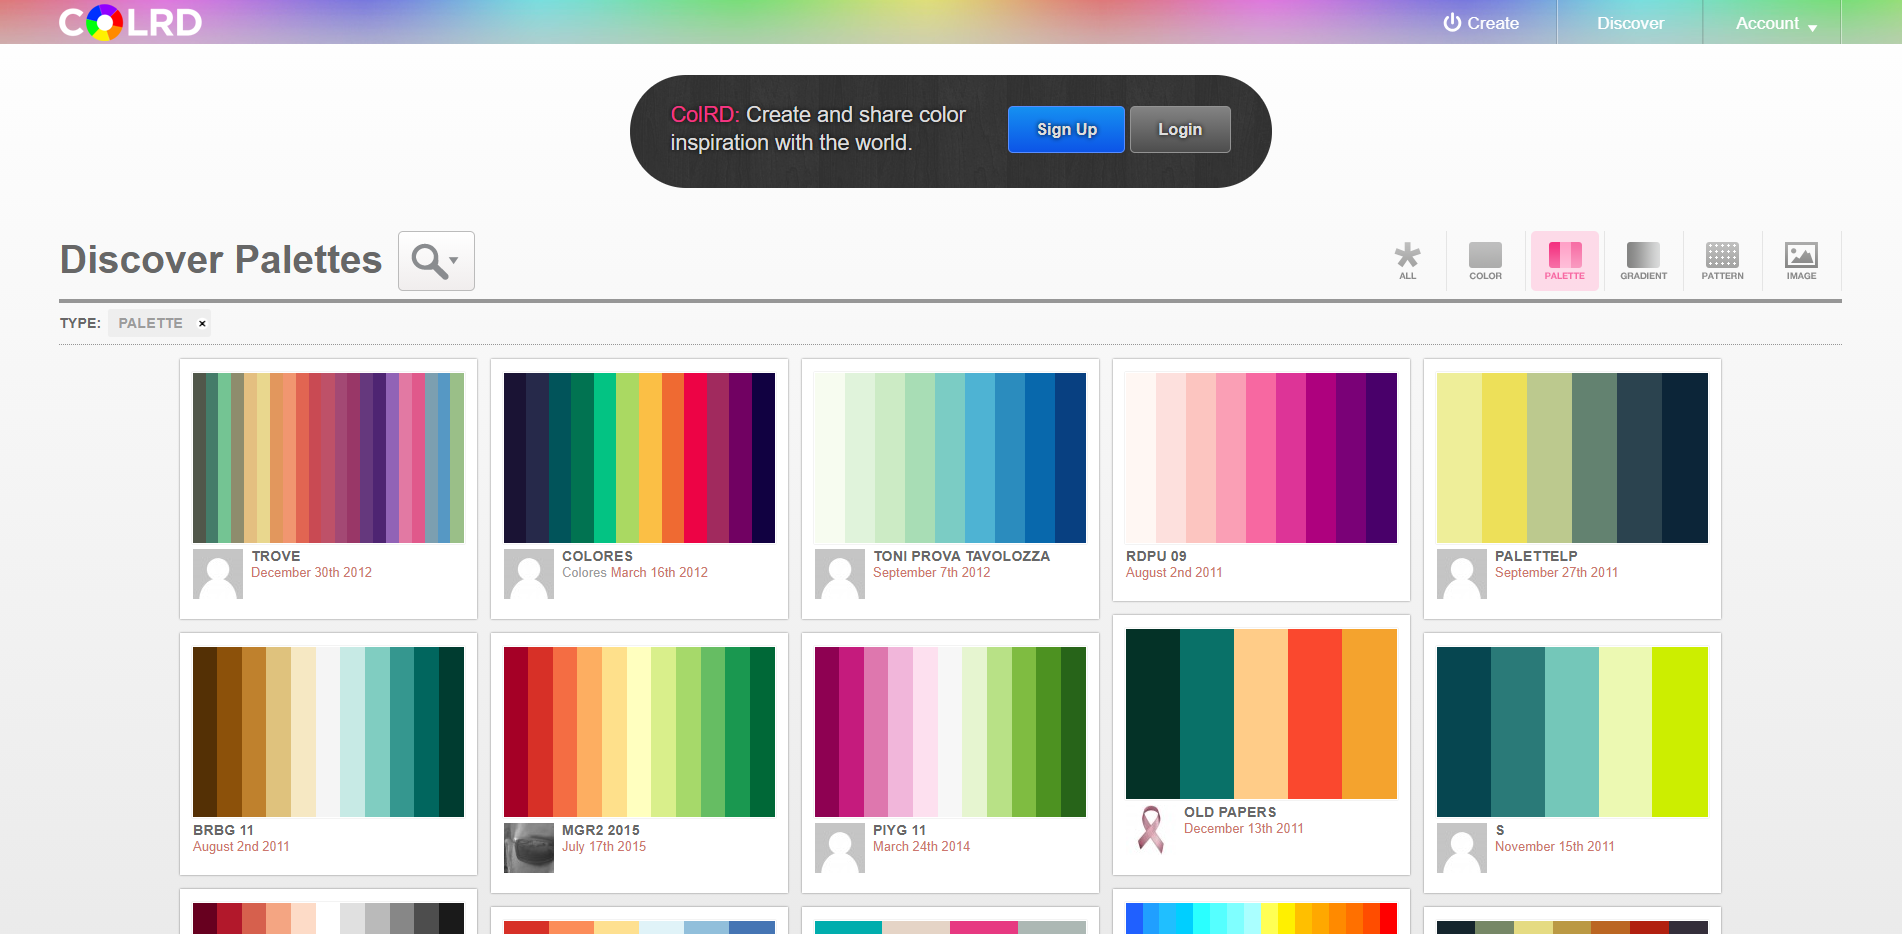Click the pink ribbon avatar on Old Papers
Image resolution: width=1902 pixels, height=934 pixels.
1151,829
